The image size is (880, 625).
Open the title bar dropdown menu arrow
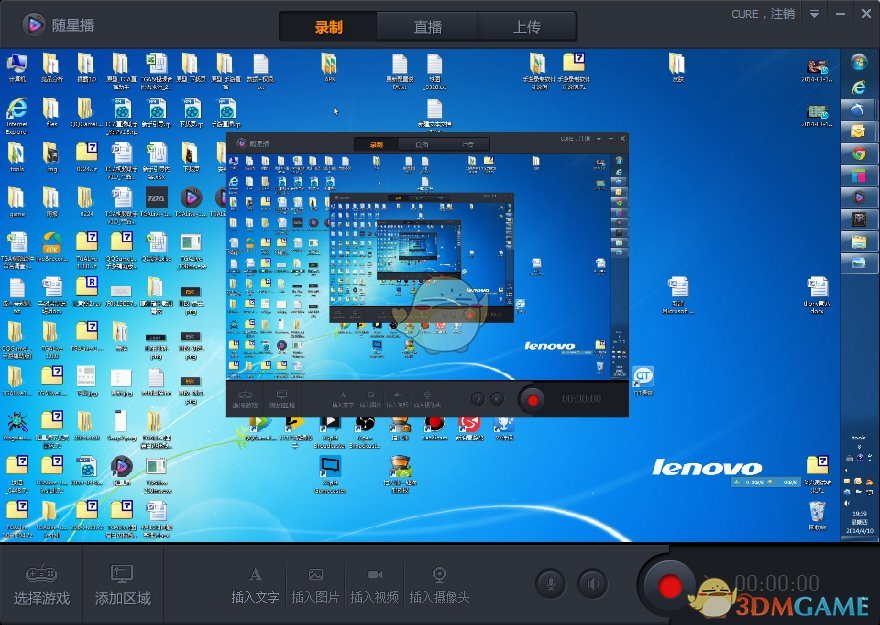click(815, 14)
